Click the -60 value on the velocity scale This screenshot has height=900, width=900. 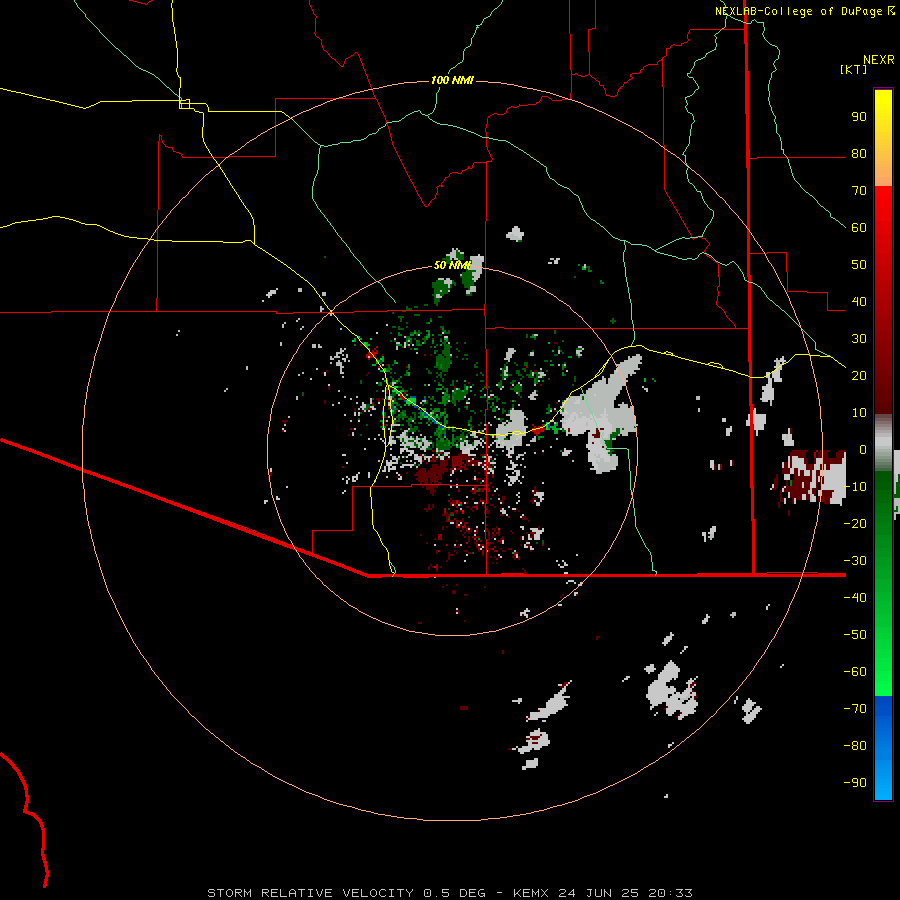pos(855,672)
